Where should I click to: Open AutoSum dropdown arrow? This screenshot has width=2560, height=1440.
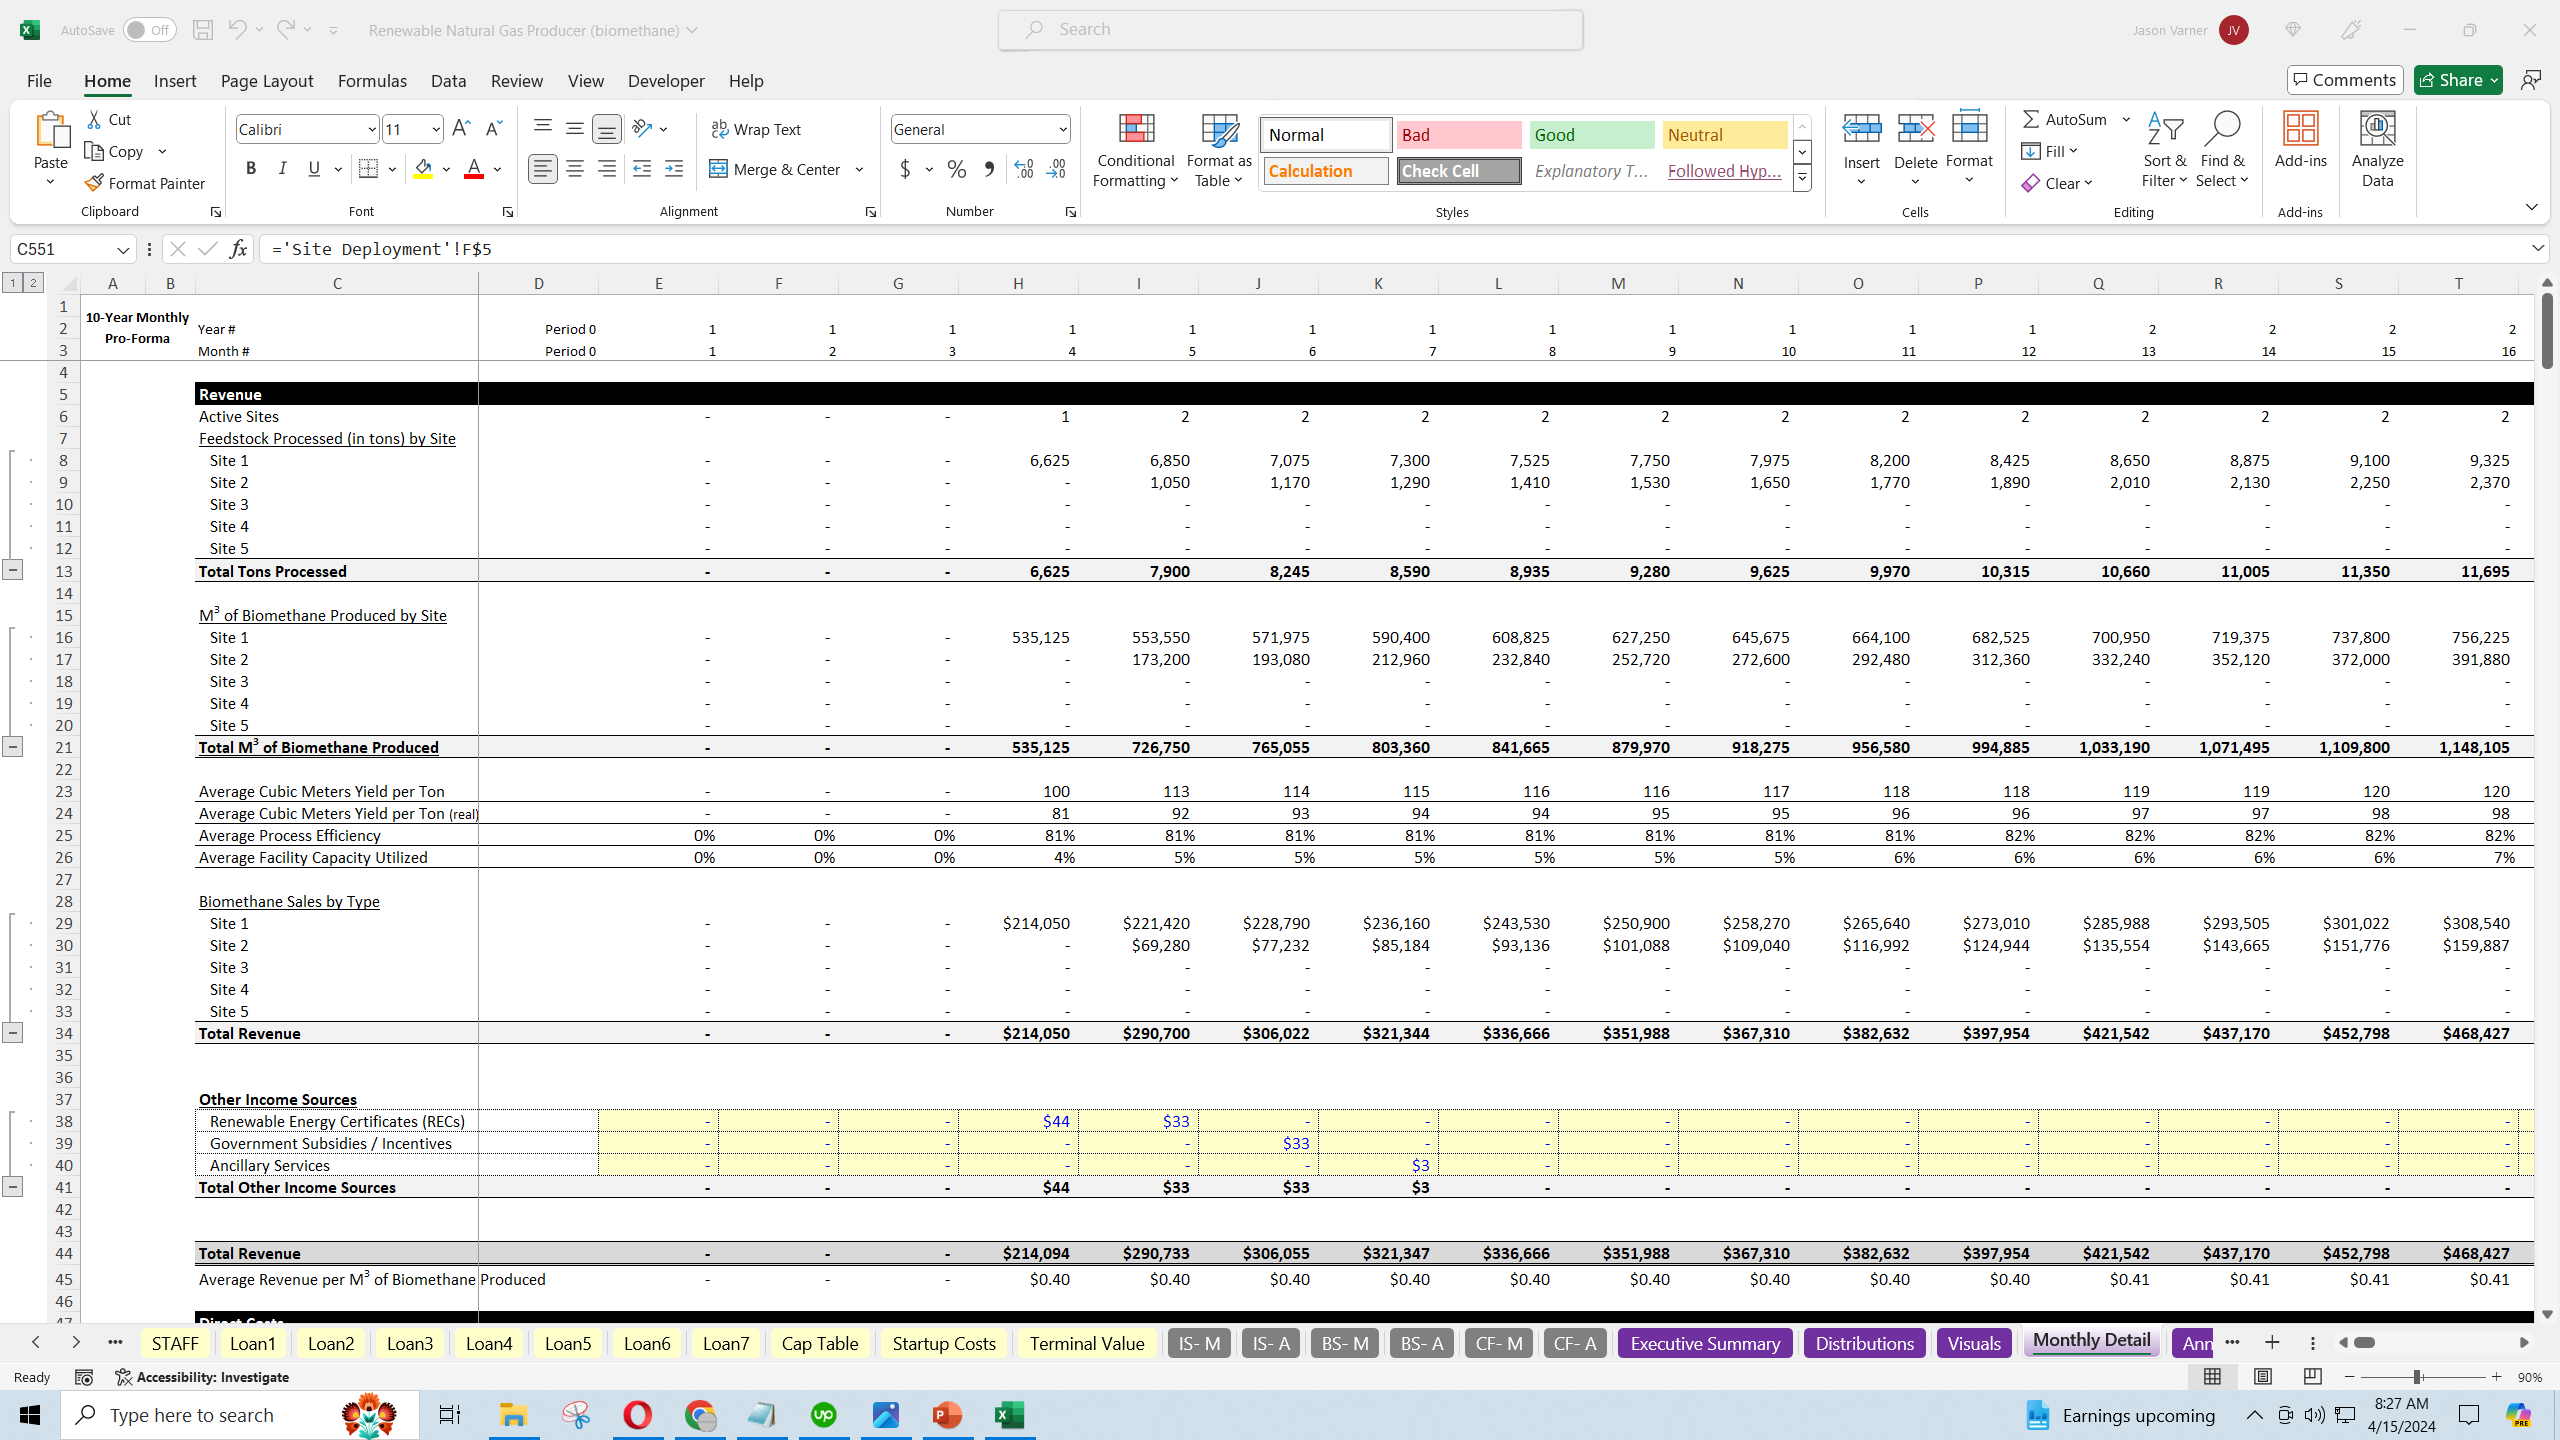pos(2127,119)
